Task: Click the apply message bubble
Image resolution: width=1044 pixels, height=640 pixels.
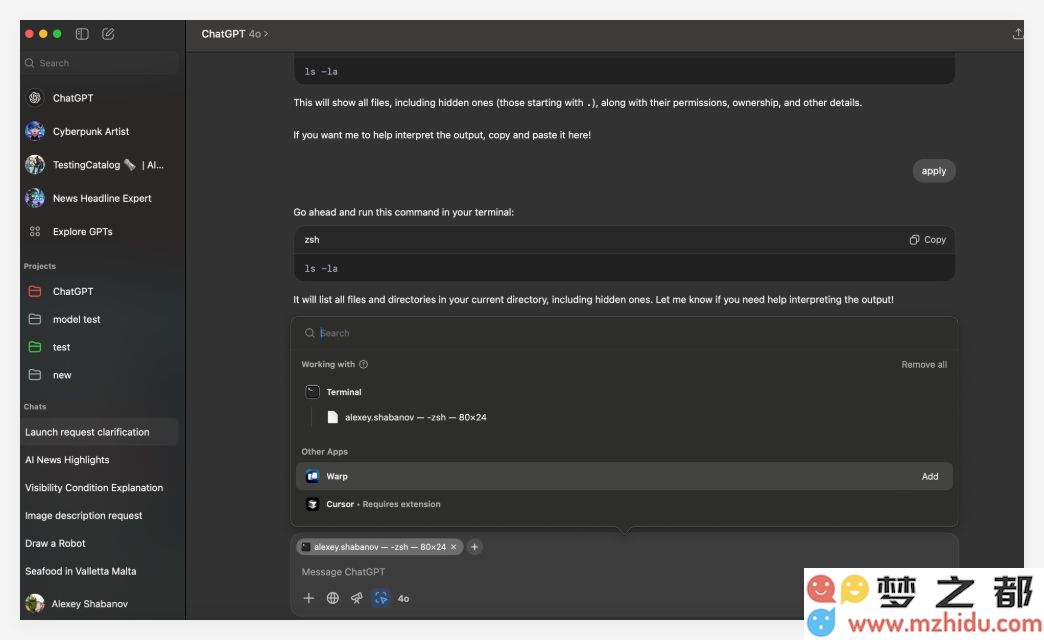Action: tap(933, 171)
